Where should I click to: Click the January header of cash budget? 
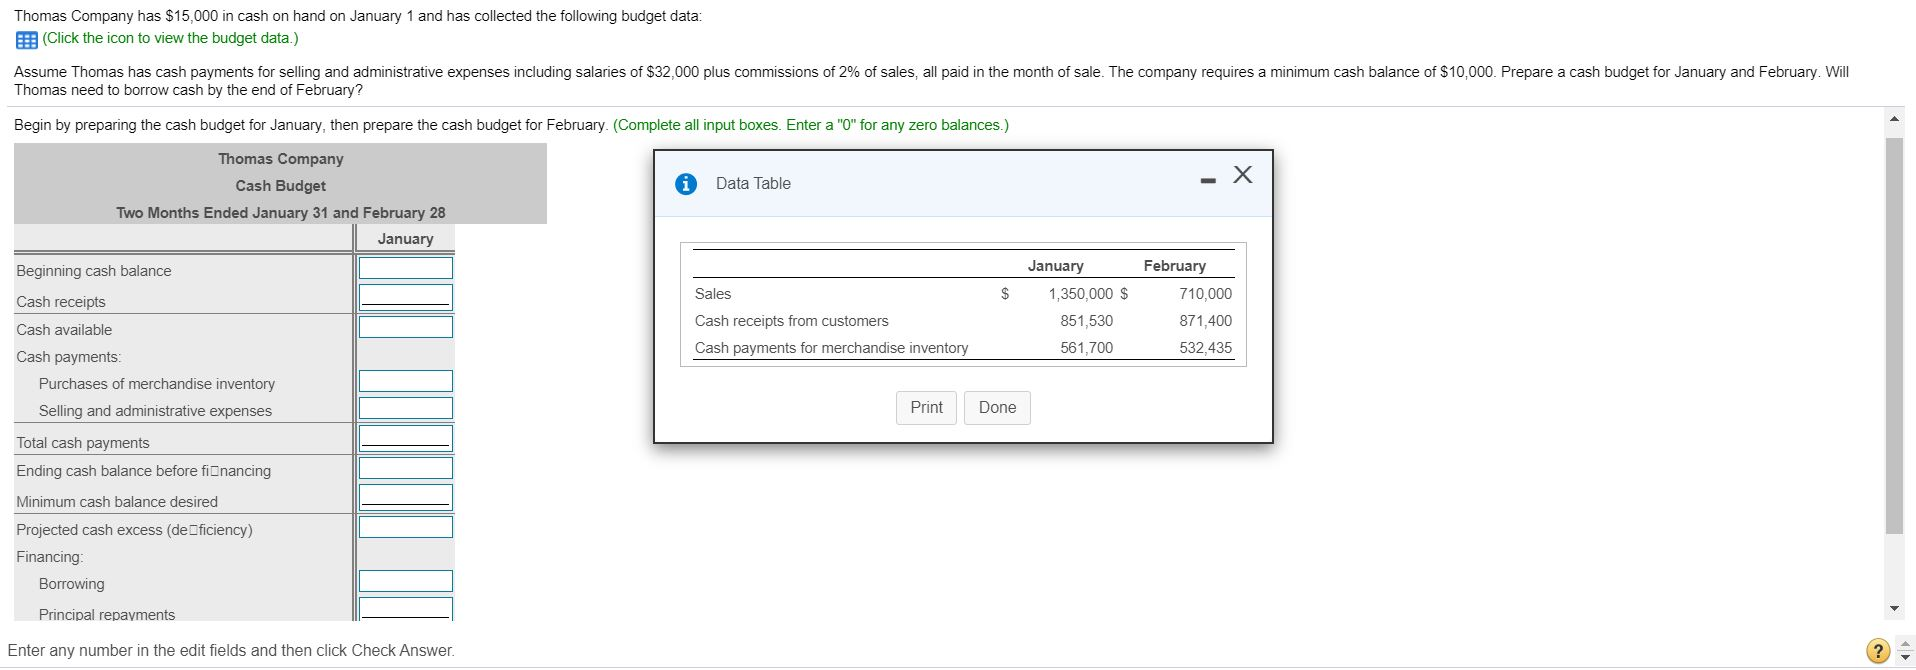[x=405, y=239]
